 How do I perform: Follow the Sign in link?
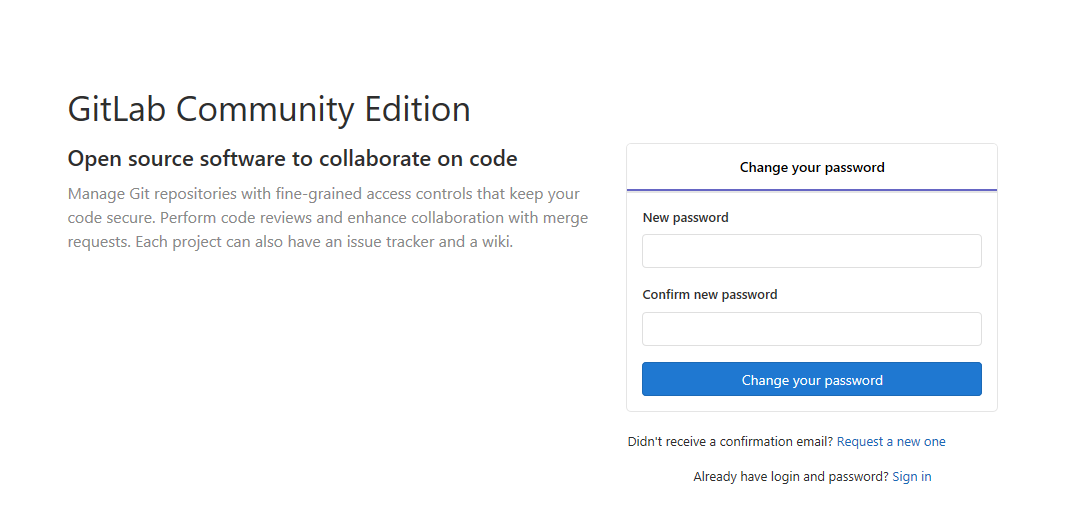(911, 476)
